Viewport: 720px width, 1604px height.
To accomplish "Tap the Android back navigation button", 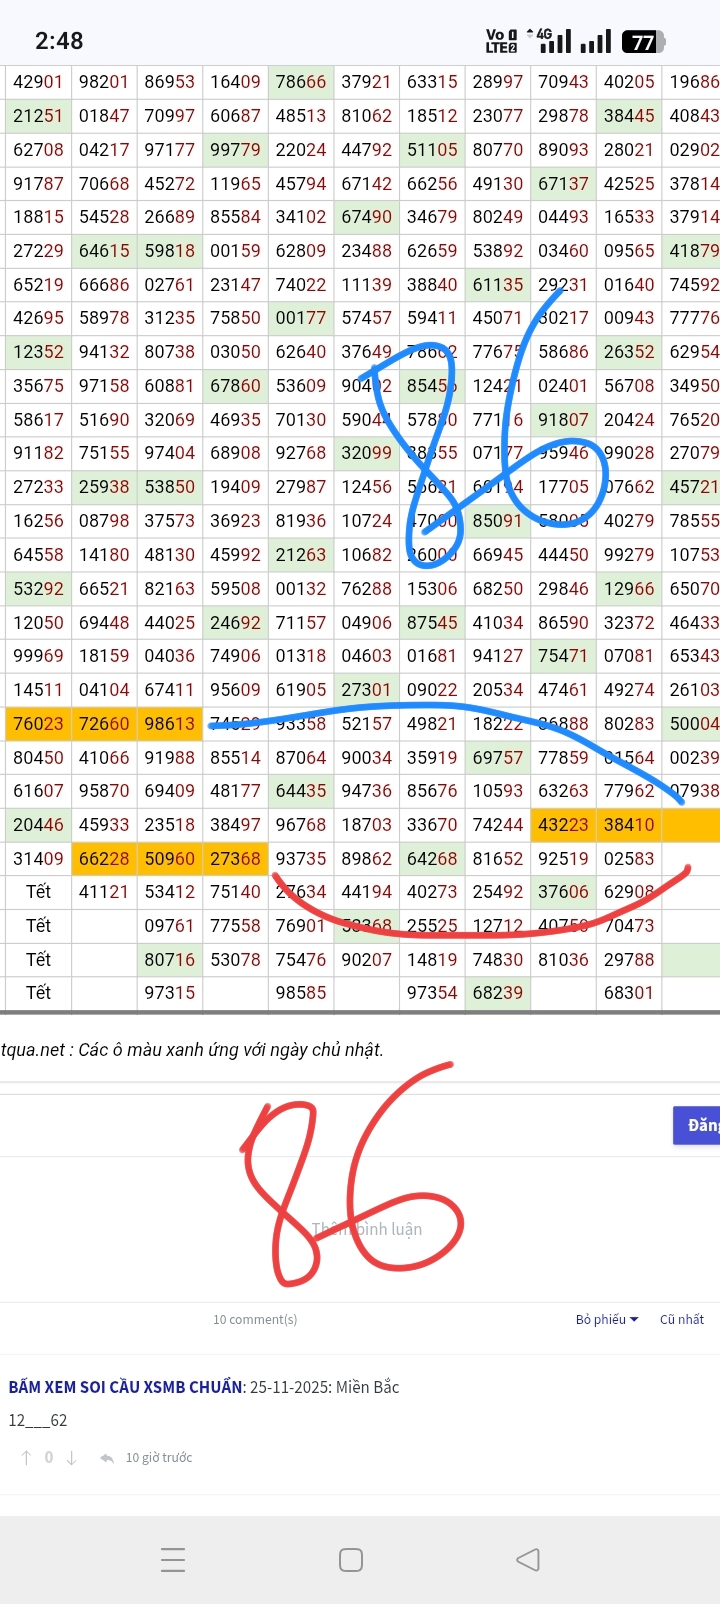I will pos(527,1559).
